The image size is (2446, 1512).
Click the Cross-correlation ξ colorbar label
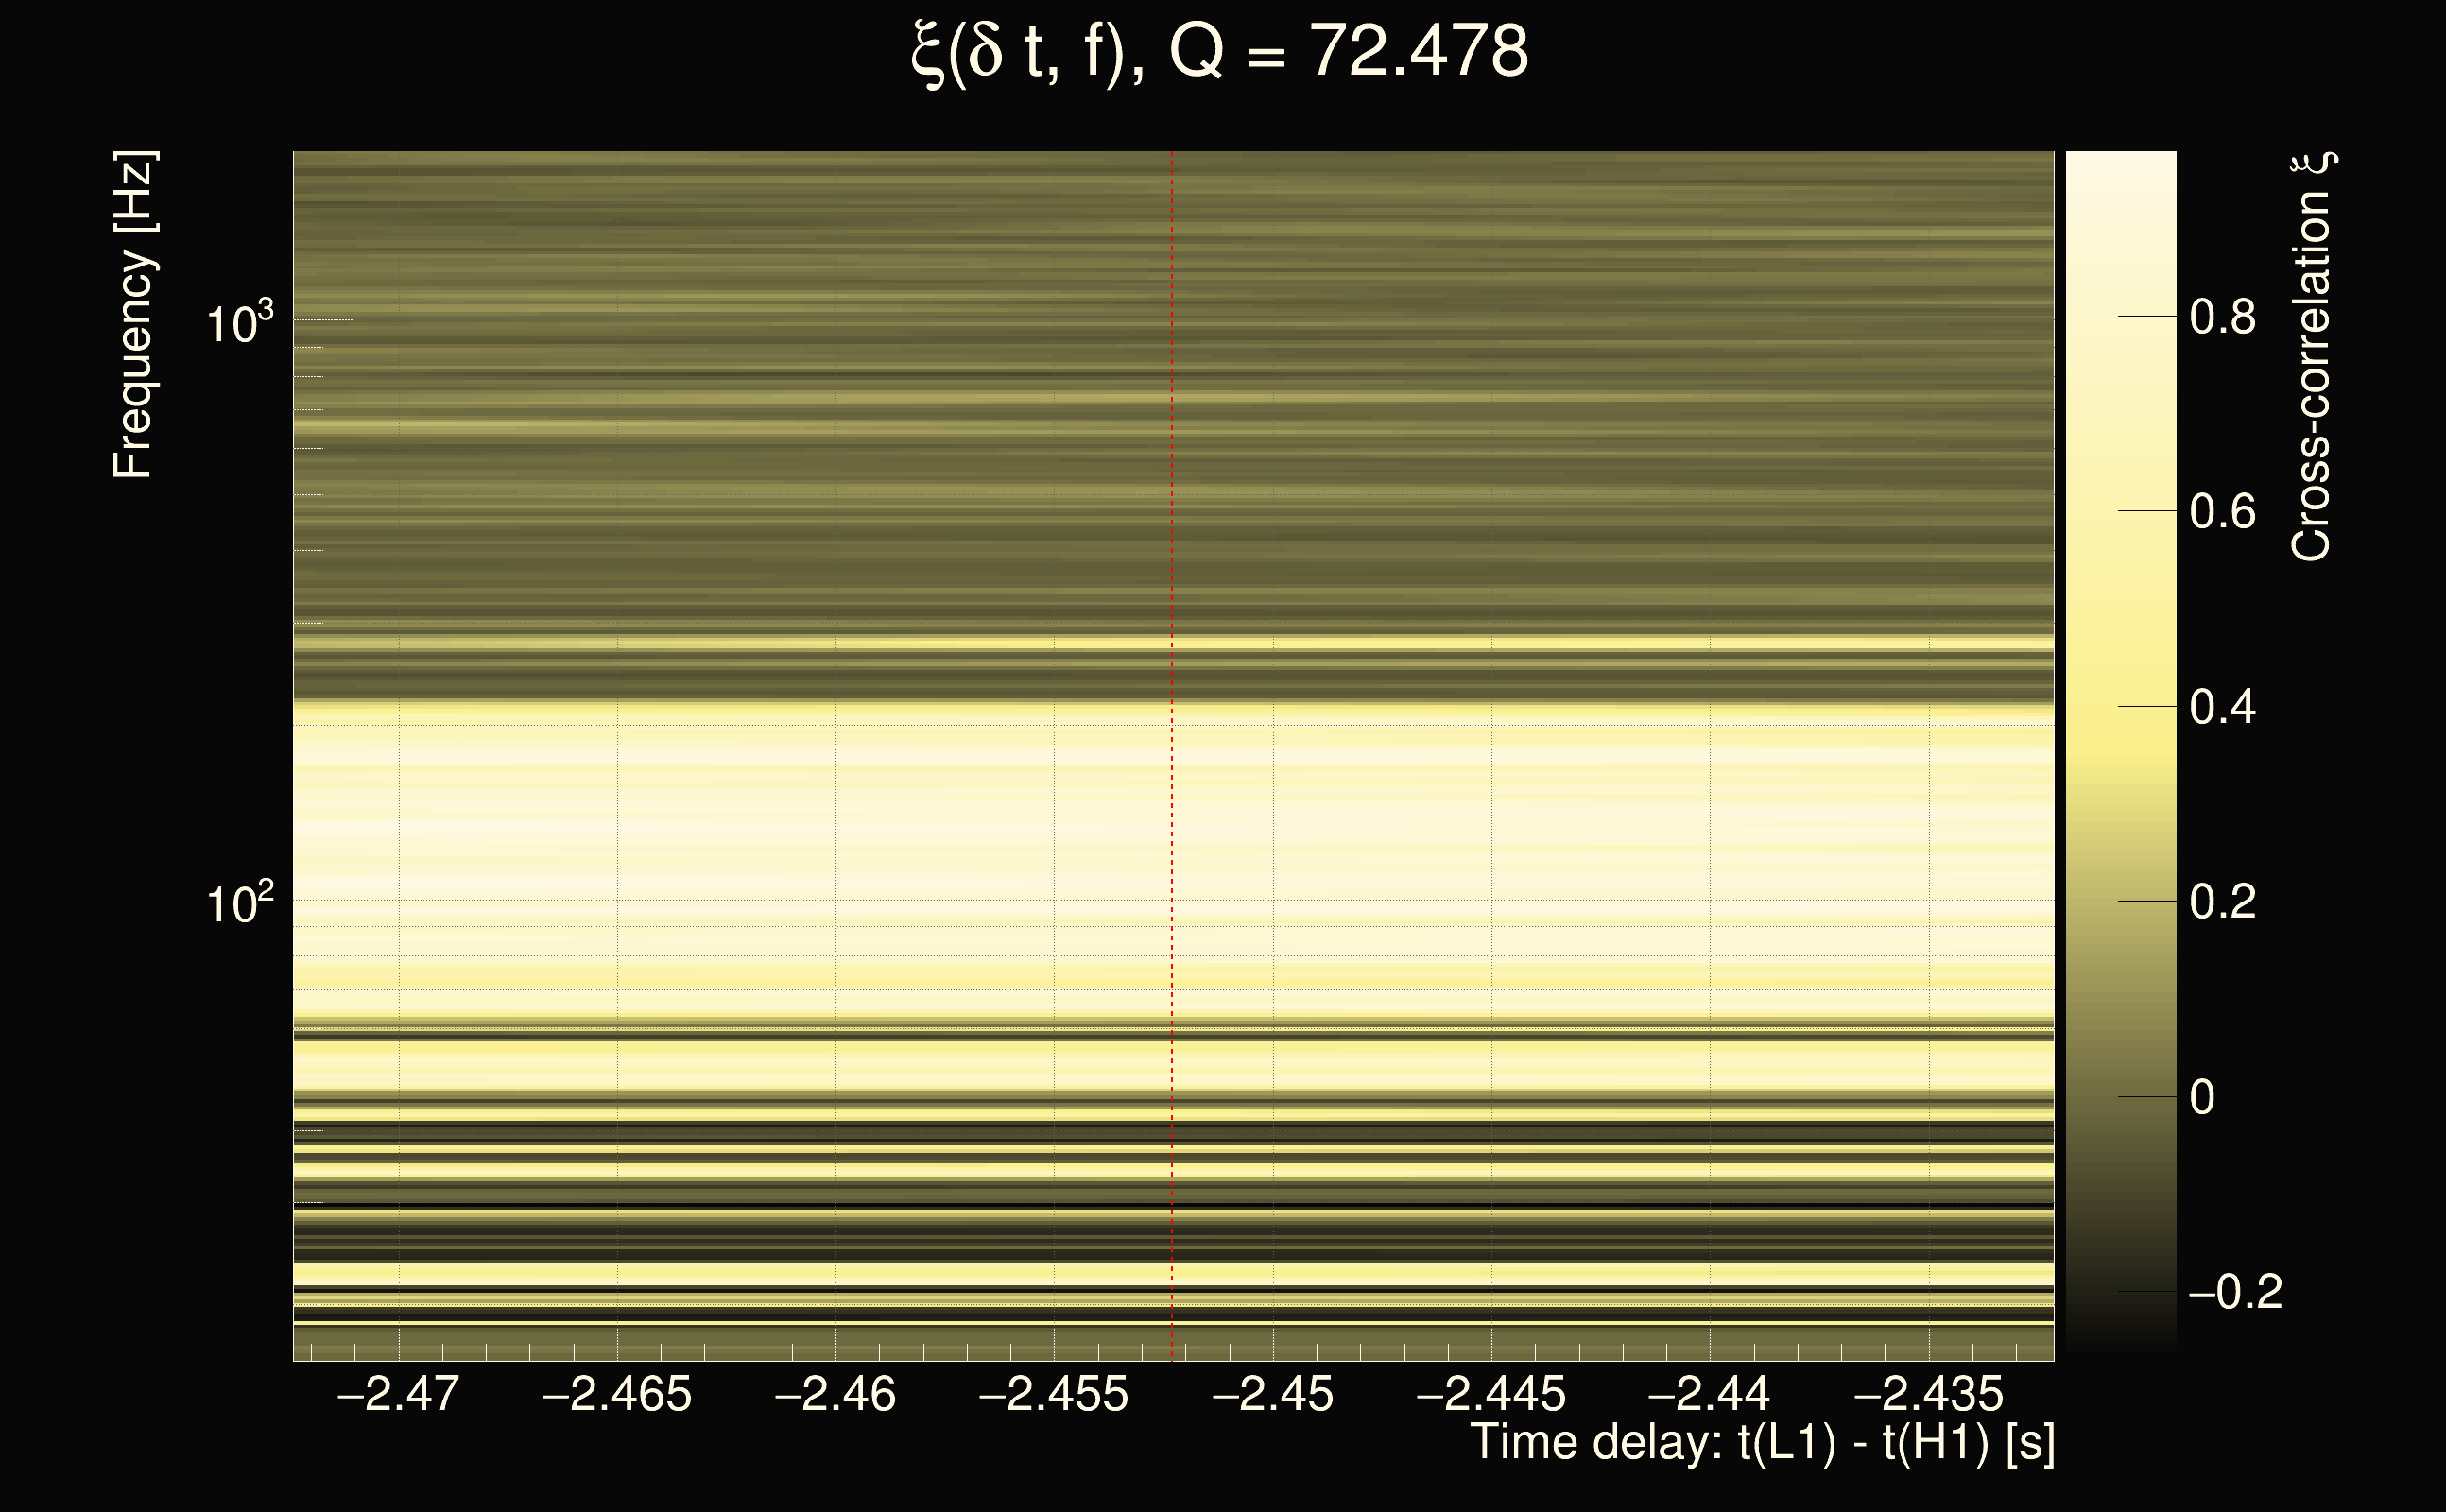(x=2312, y=357)
